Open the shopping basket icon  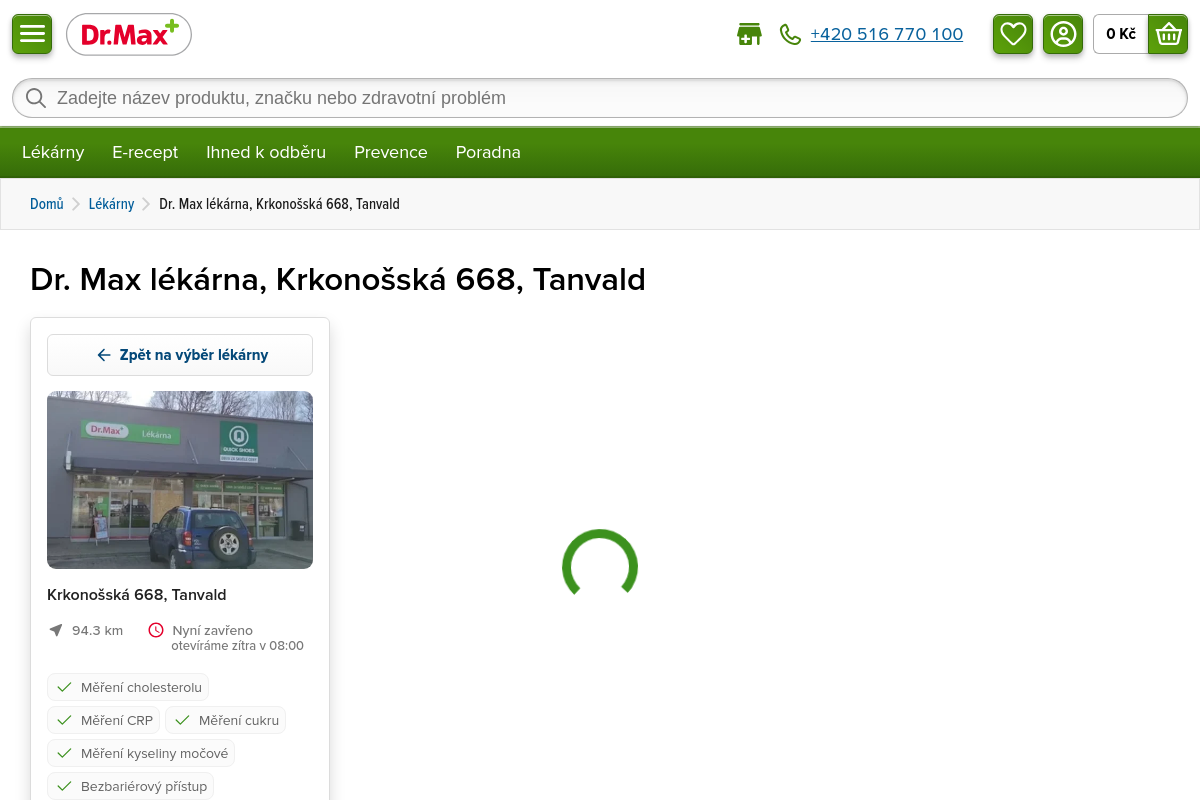pos(1168,34)
